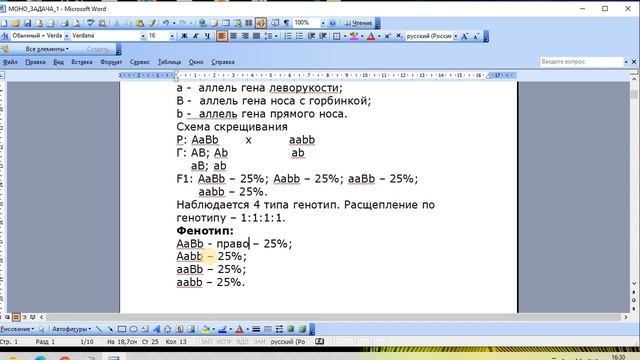This screenshot has height=360, width=640.
Task: Open the font color dropdown arrow
Action: pyautogui.click(x=379, y=36)
